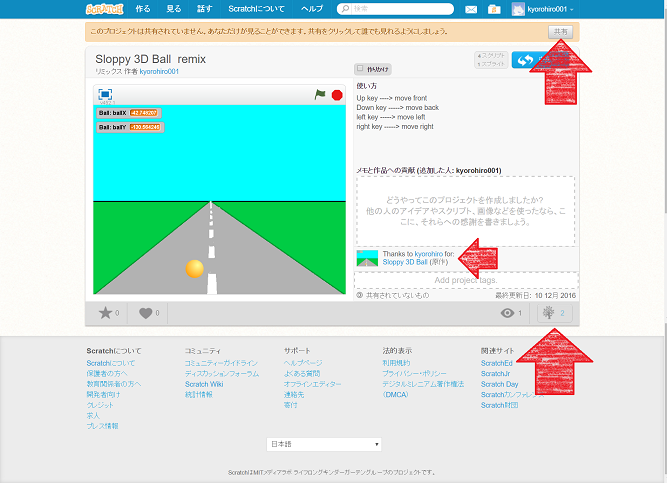Open the kyorohiro001 account dropdown

[x=550, y=9]
